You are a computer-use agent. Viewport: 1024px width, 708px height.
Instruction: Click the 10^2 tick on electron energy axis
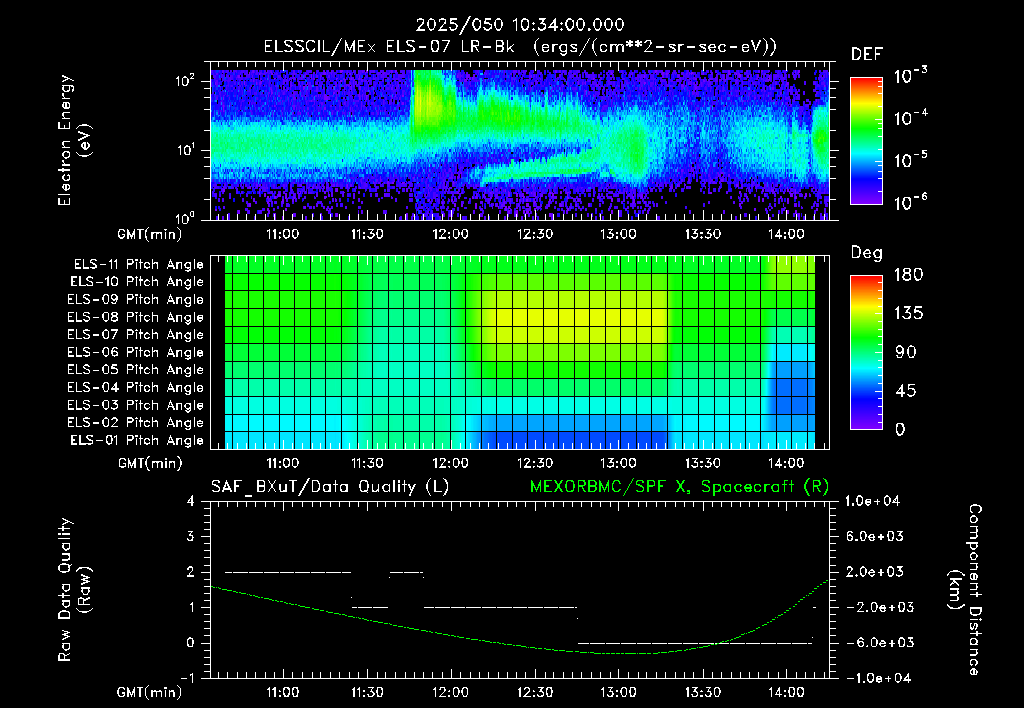(x=185, y=81)
